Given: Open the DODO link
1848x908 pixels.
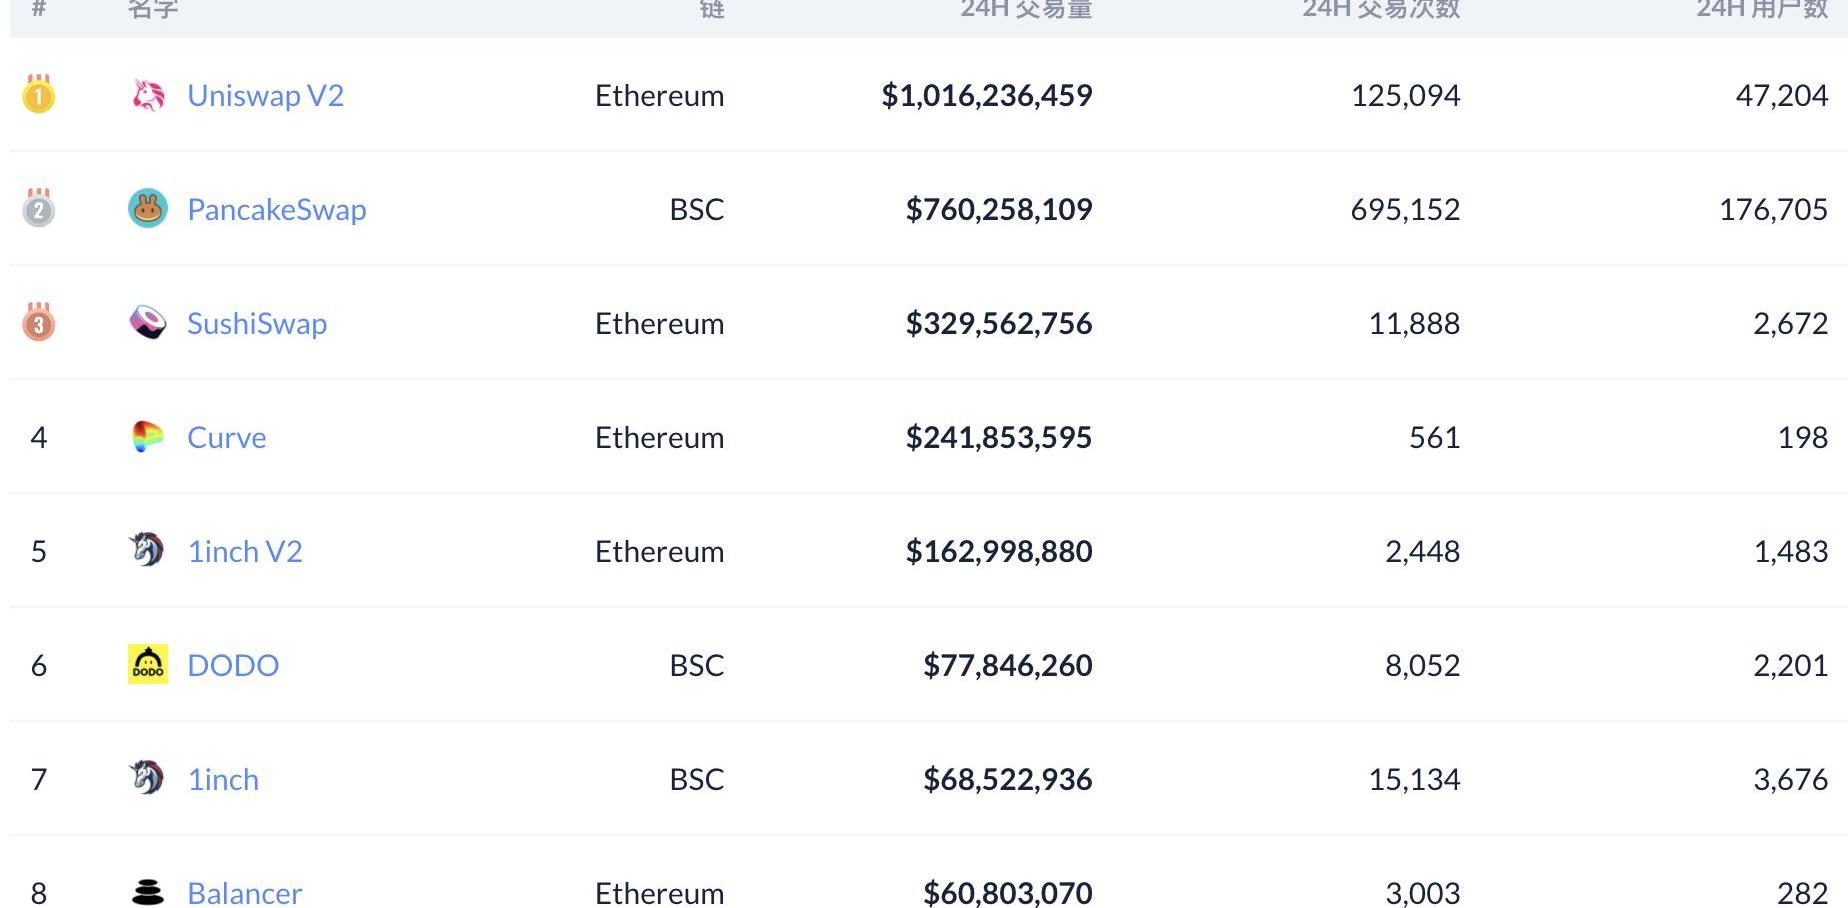Looking at the screenshot, I should pyautogui.click(x=233, y=665).
